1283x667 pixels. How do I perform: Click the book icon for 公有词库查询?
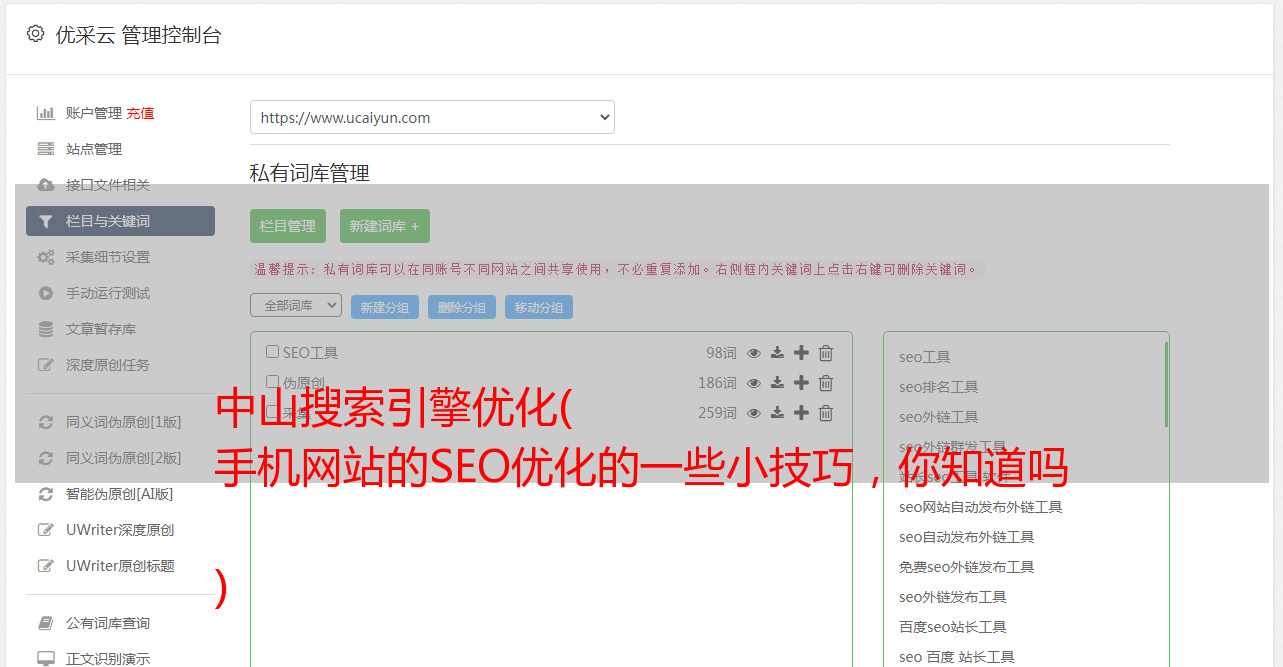click(45, 623)
